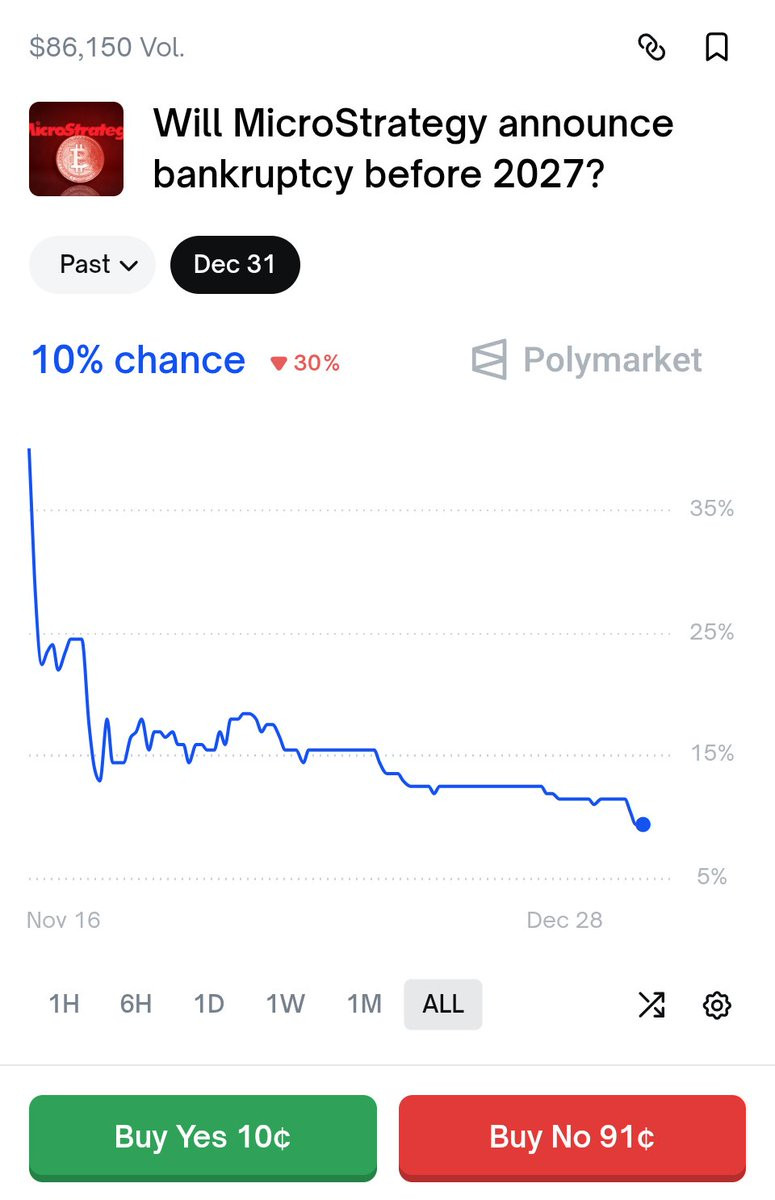Select the 1W time range
The width and height of the screenshot is (775, 1200).
[285, 1004]
